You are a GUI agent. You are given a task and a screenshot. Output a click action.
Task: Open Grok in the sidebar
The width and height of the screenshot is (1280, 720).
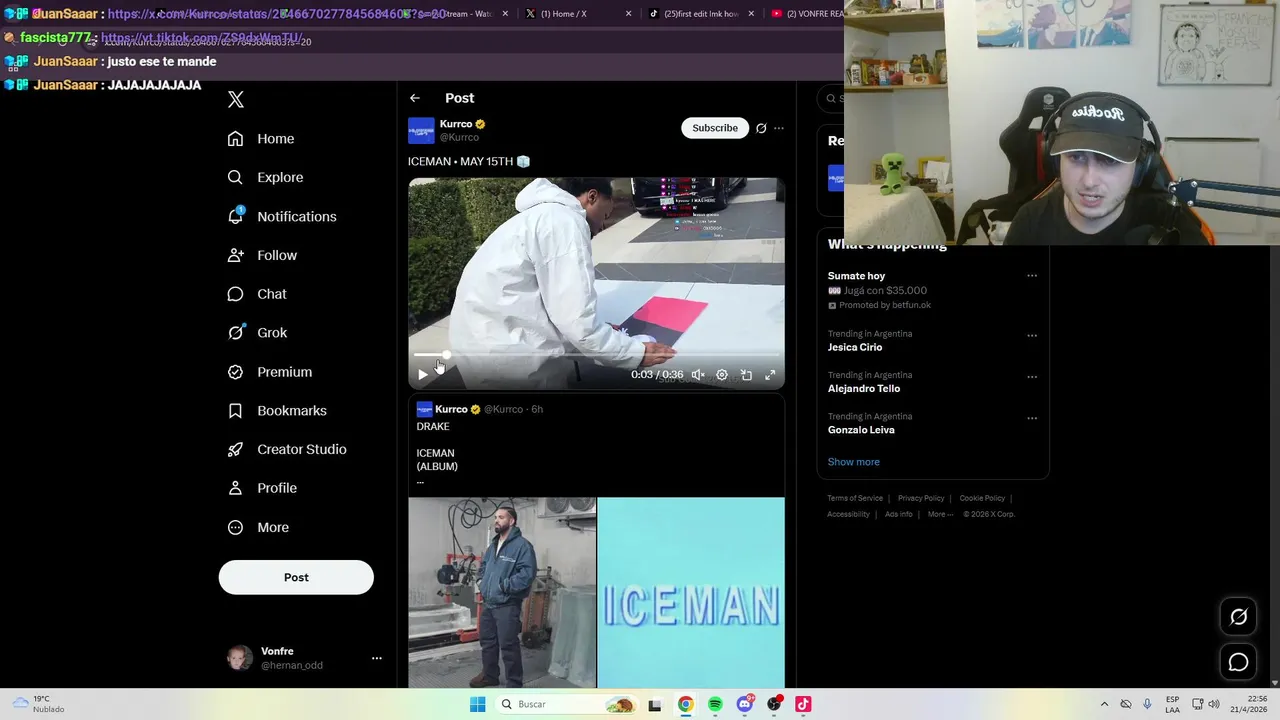[257, 333]
